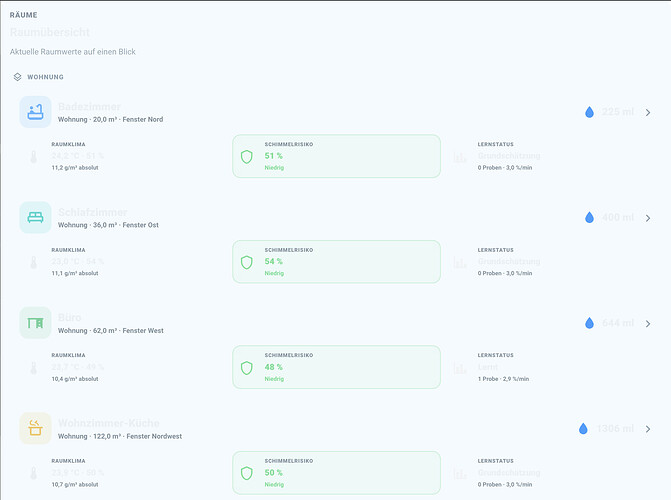
Task: Click the bar chart icon in Büro Lernstatus
Action: tap(460, 368)
